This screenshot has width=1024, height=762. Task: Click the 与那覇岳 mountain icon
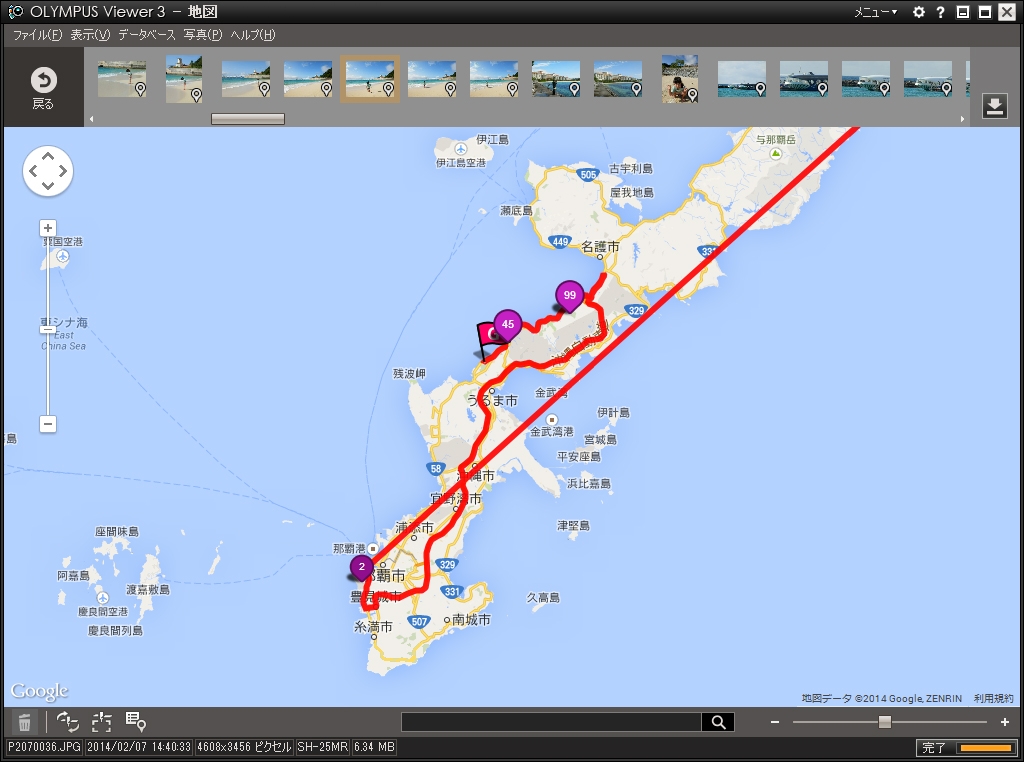pyautogui.click(x=775, y=154)
